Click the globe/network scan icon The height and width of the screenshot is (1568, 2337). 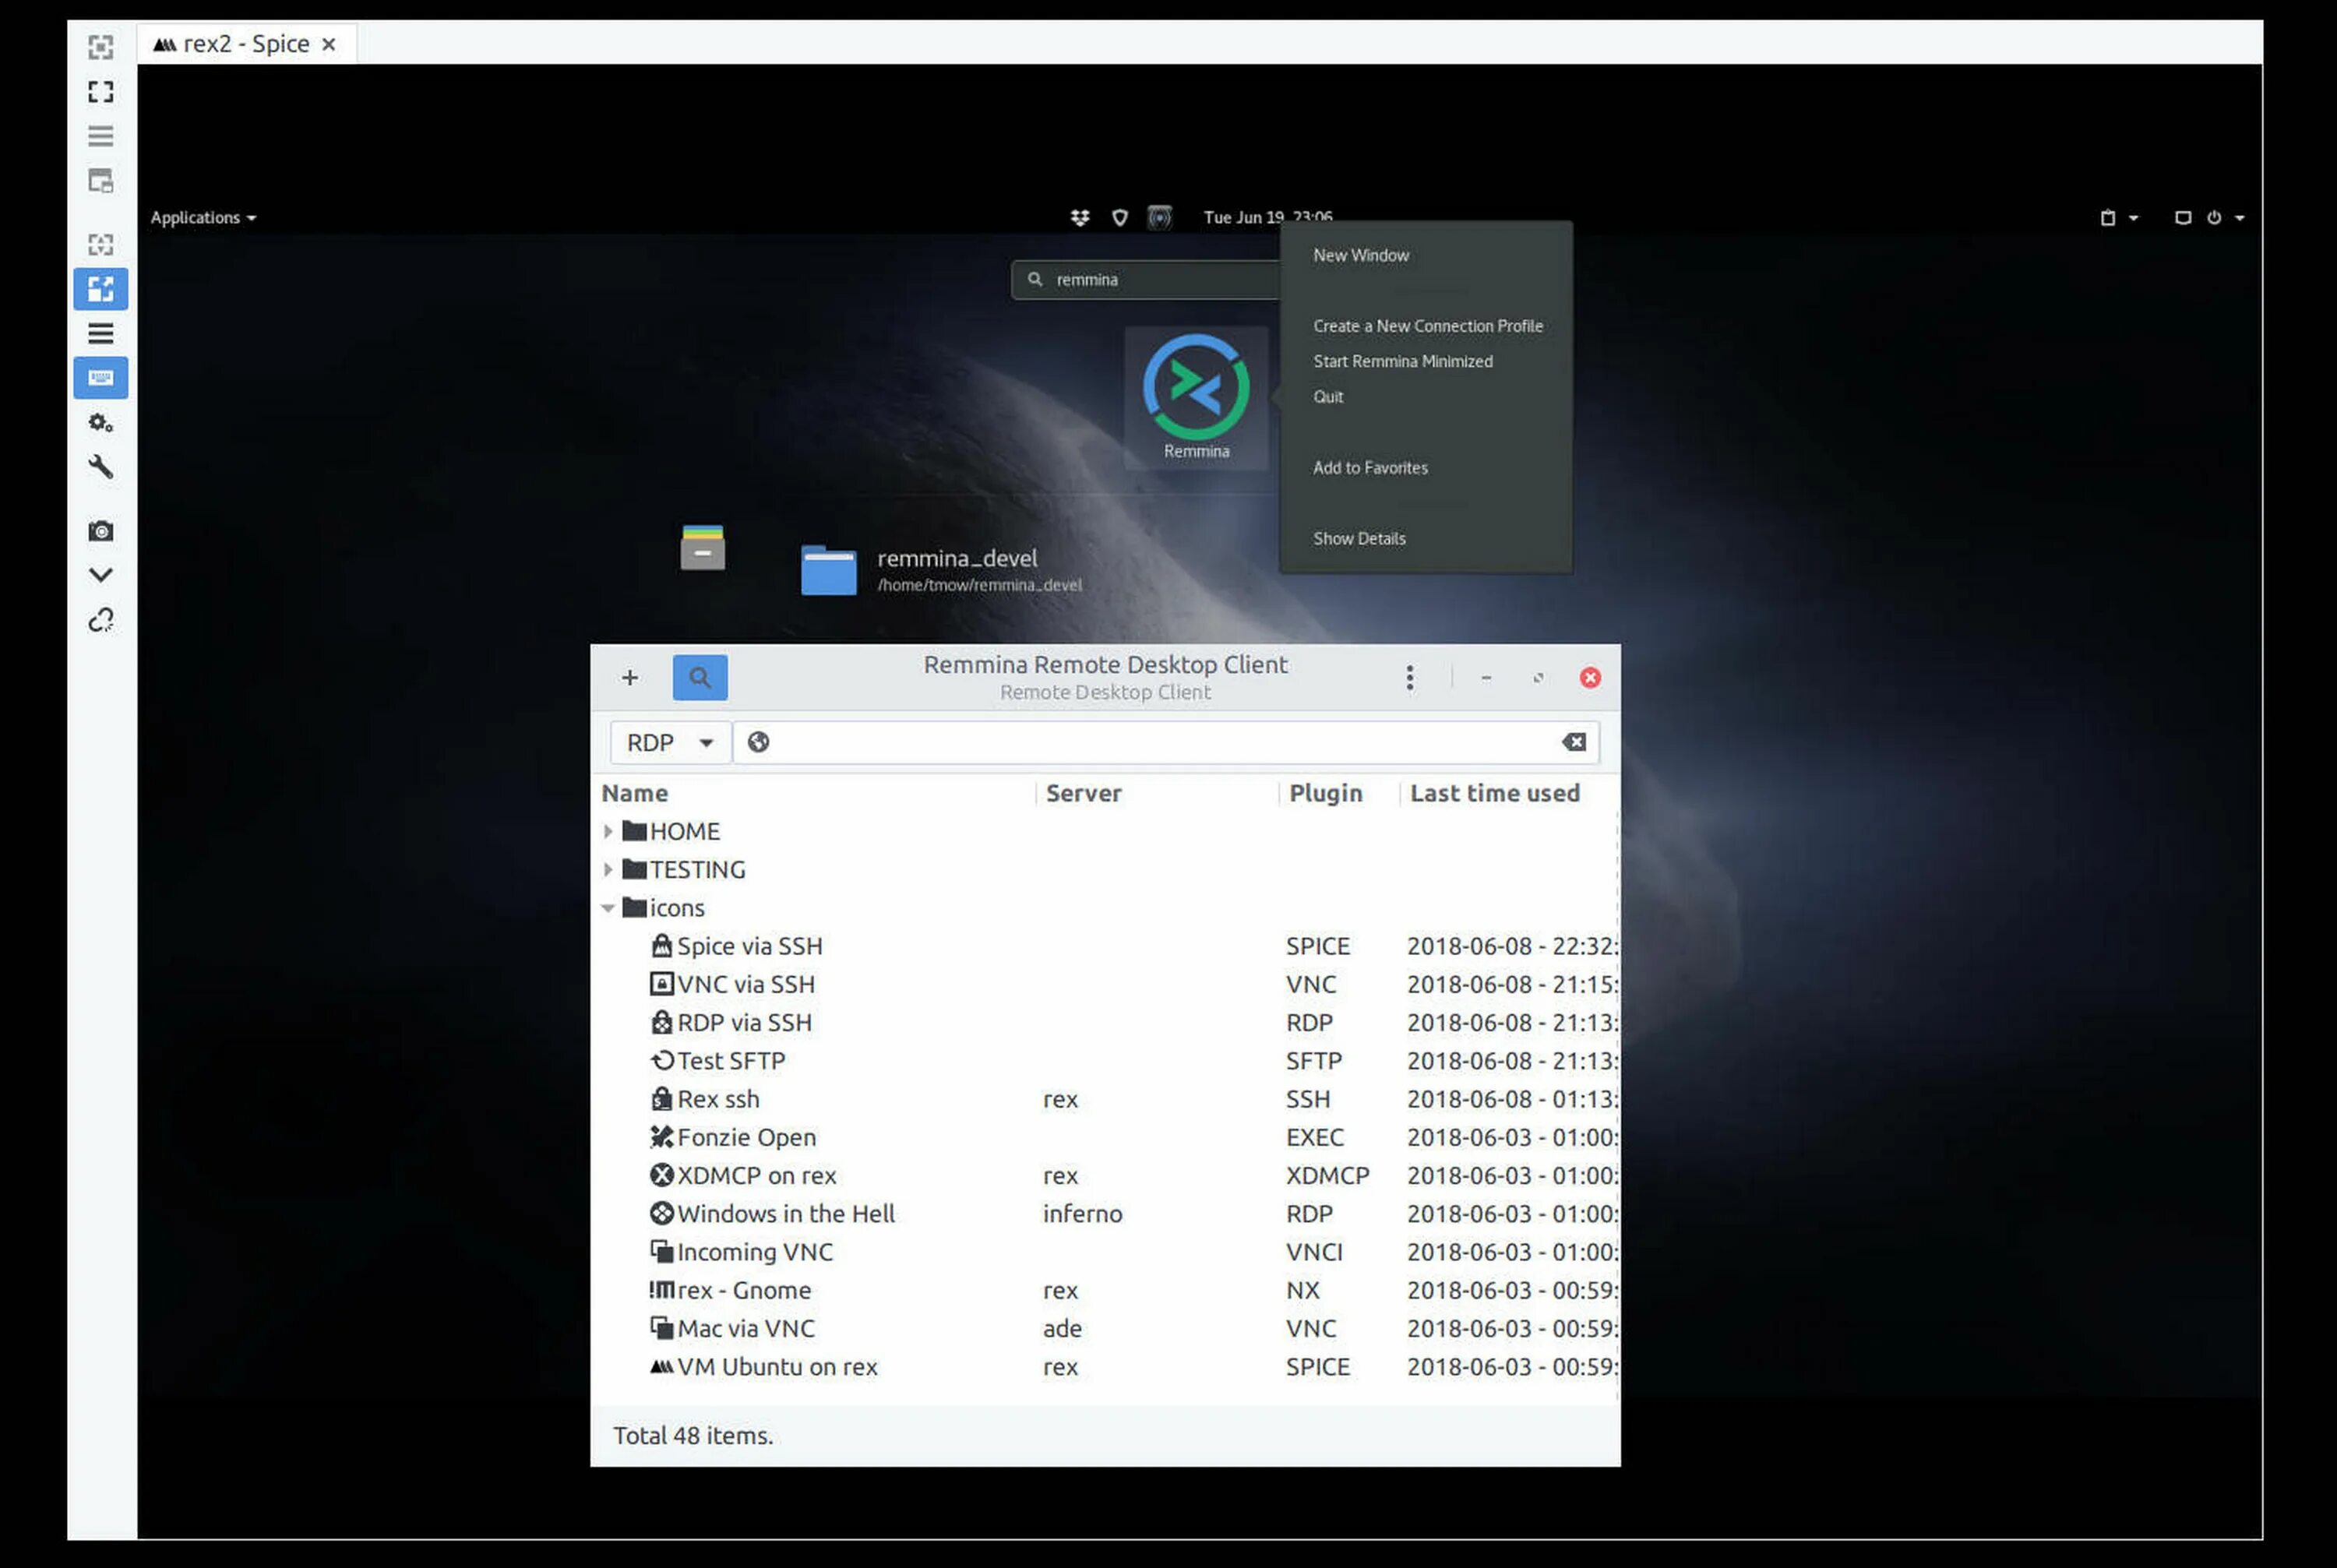[757, 740]
